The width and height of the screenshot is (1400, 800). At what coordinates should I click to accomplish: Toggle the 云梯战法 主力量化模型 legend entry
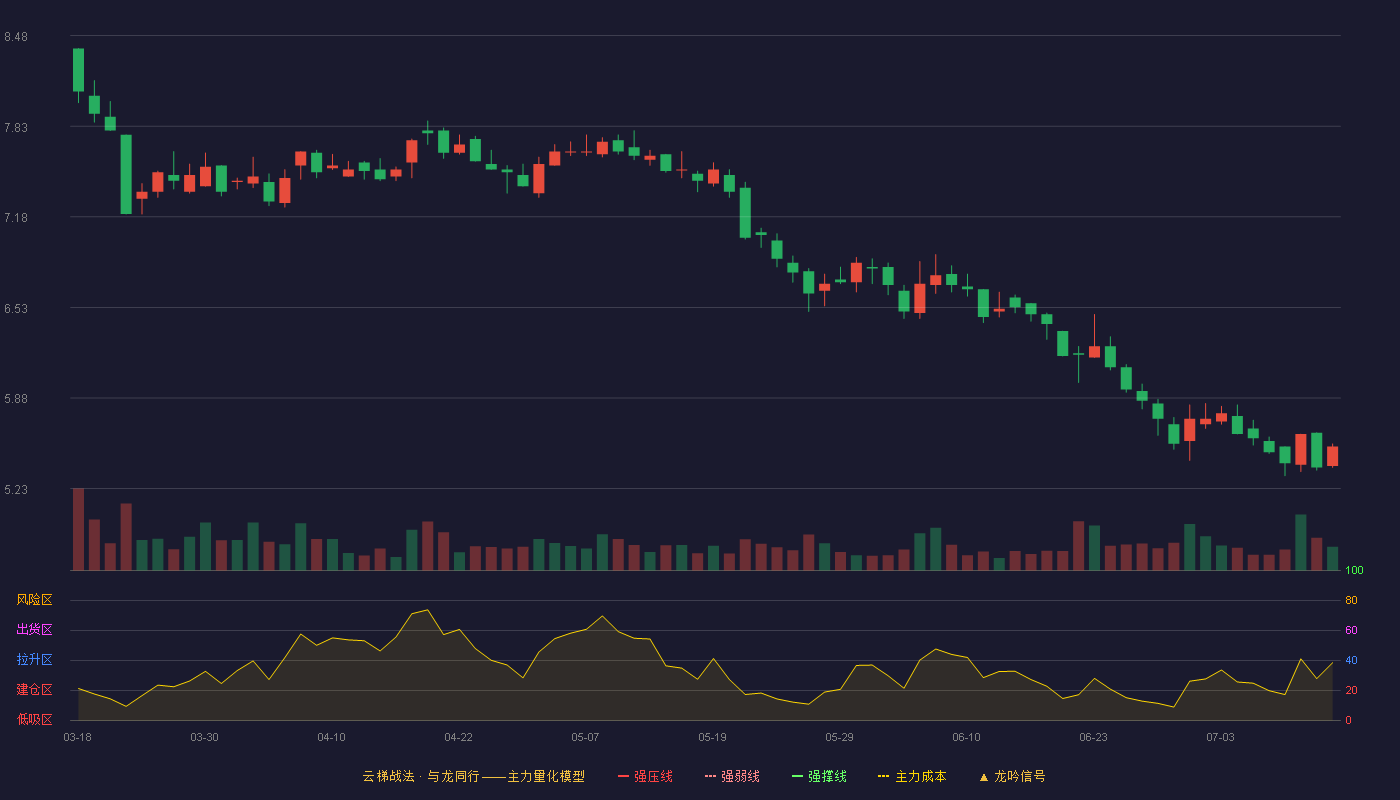pyautogui.click(x=473, y=776)
